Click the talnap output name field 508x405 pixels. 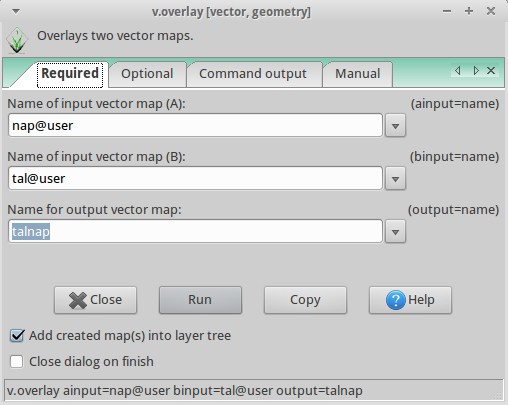pyautogui.click(x=195, y=231)
